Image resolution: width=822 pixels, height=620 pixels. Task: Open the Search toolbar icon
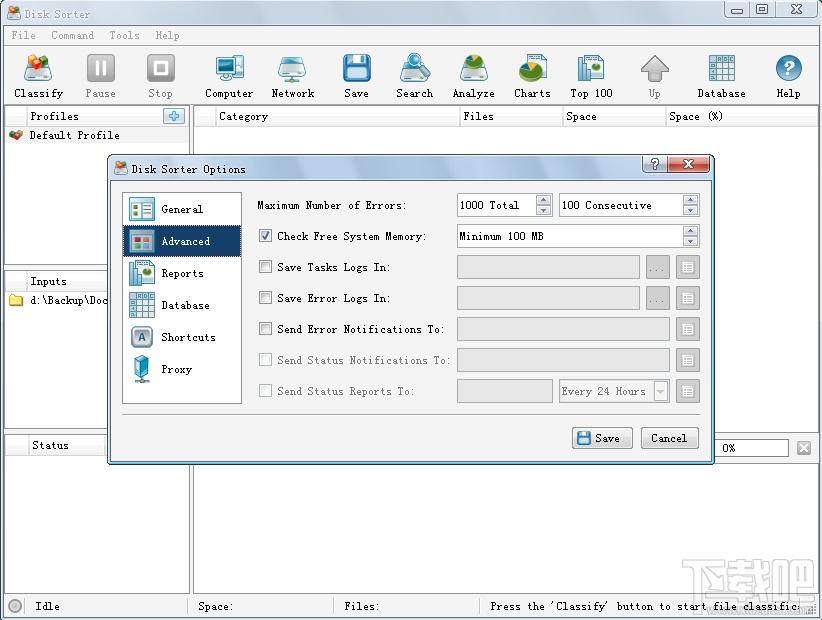pyautogui.click(x=415, y=77)
